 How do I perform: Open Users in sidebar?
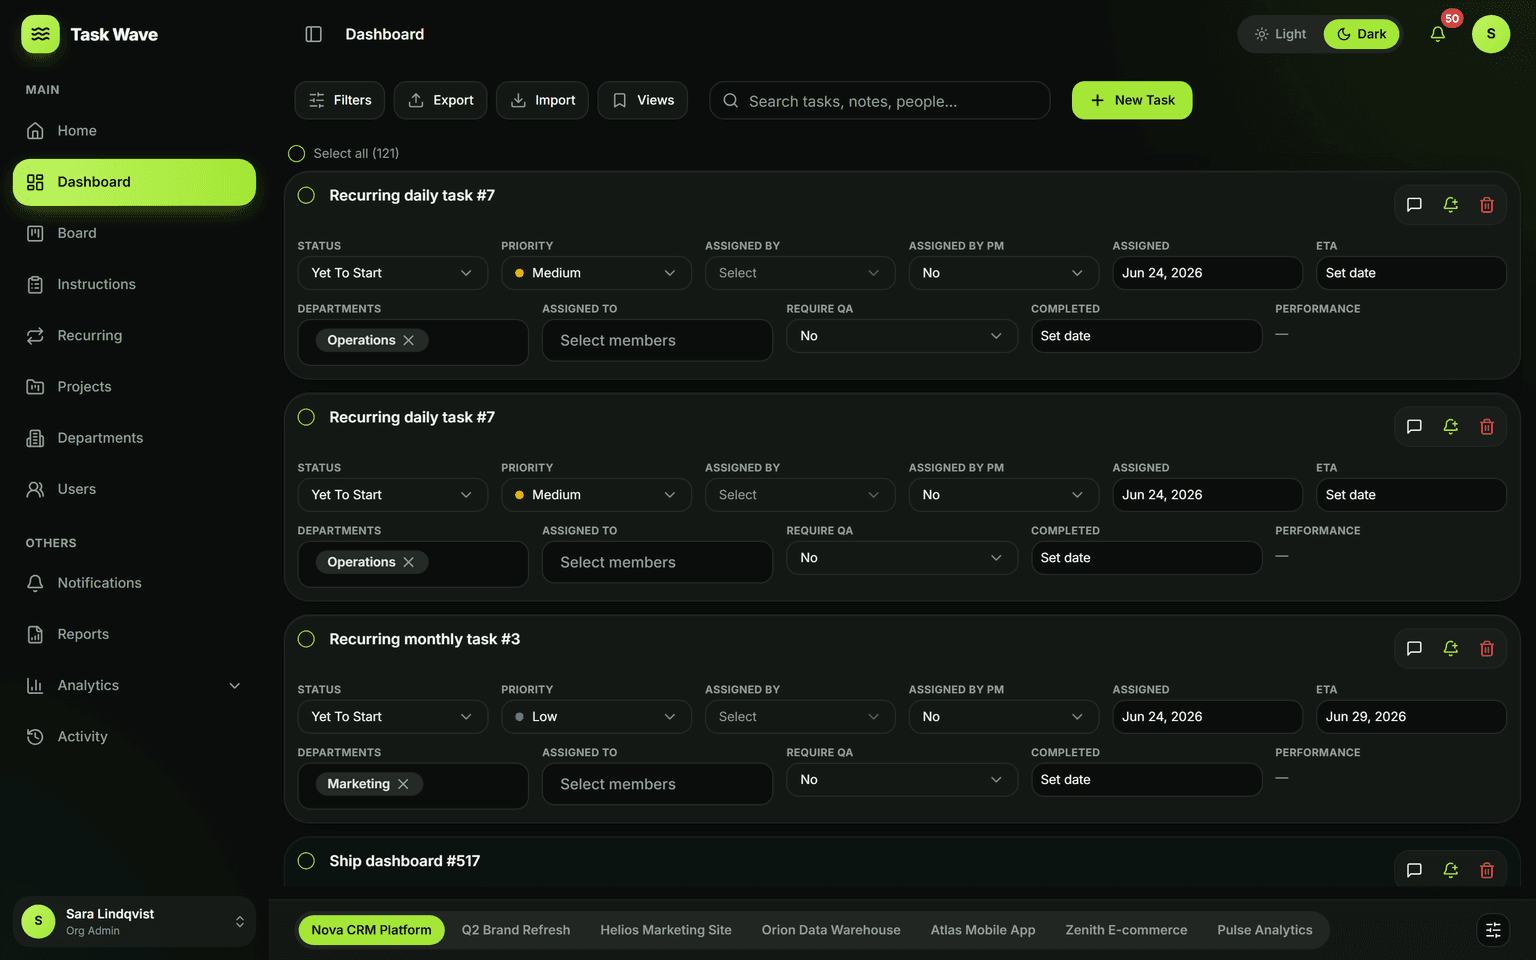click(x=134, y=489)
